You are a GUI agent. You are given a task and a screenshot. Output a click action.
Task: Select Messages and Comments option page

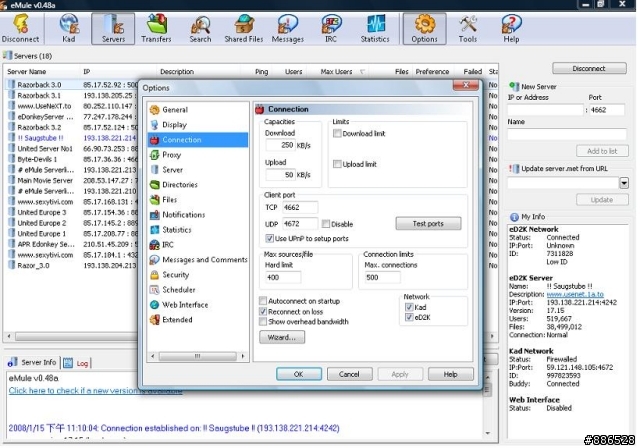[198, 260]
